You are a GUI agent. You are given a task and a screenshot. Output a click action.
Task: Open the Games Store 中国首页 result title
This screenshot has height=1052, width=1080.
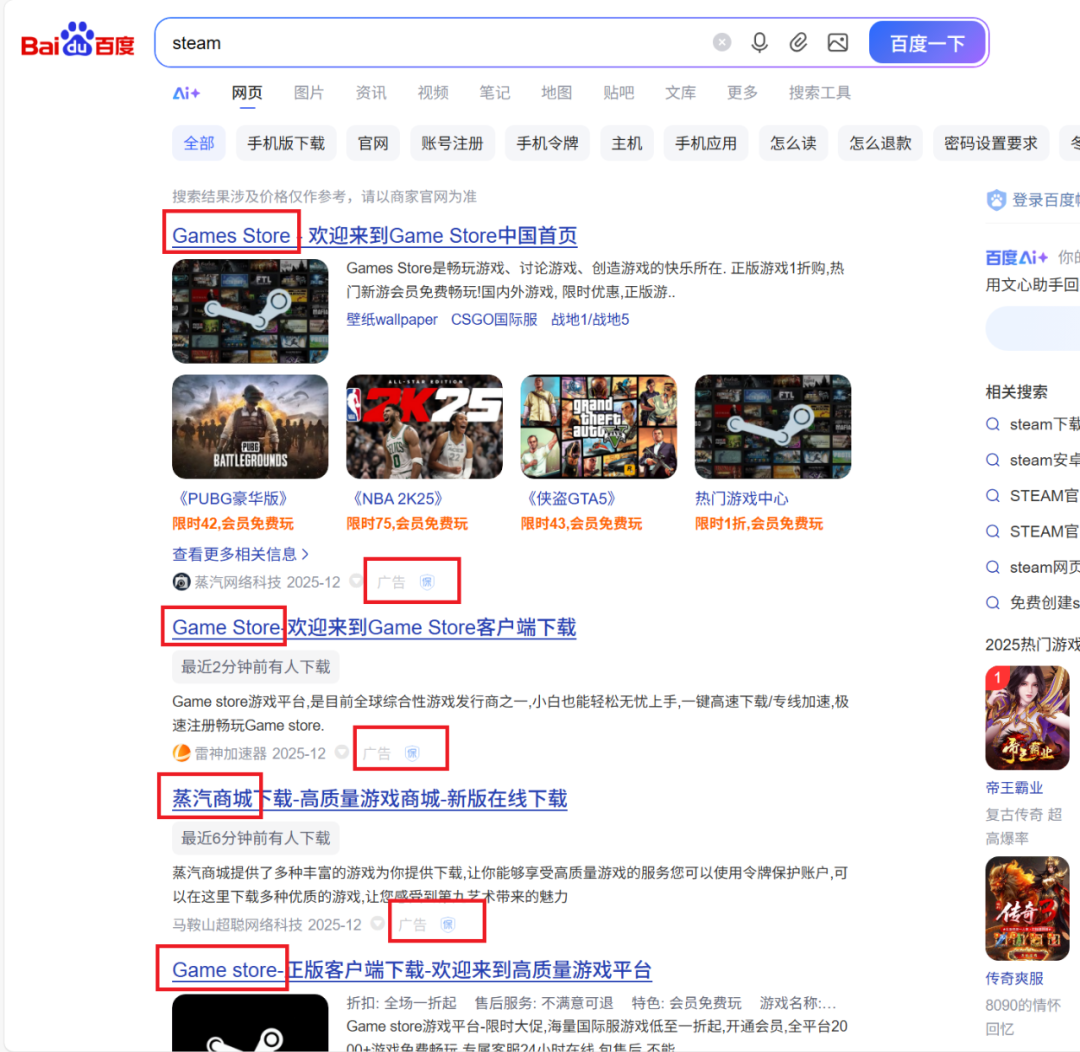point(375,236)
